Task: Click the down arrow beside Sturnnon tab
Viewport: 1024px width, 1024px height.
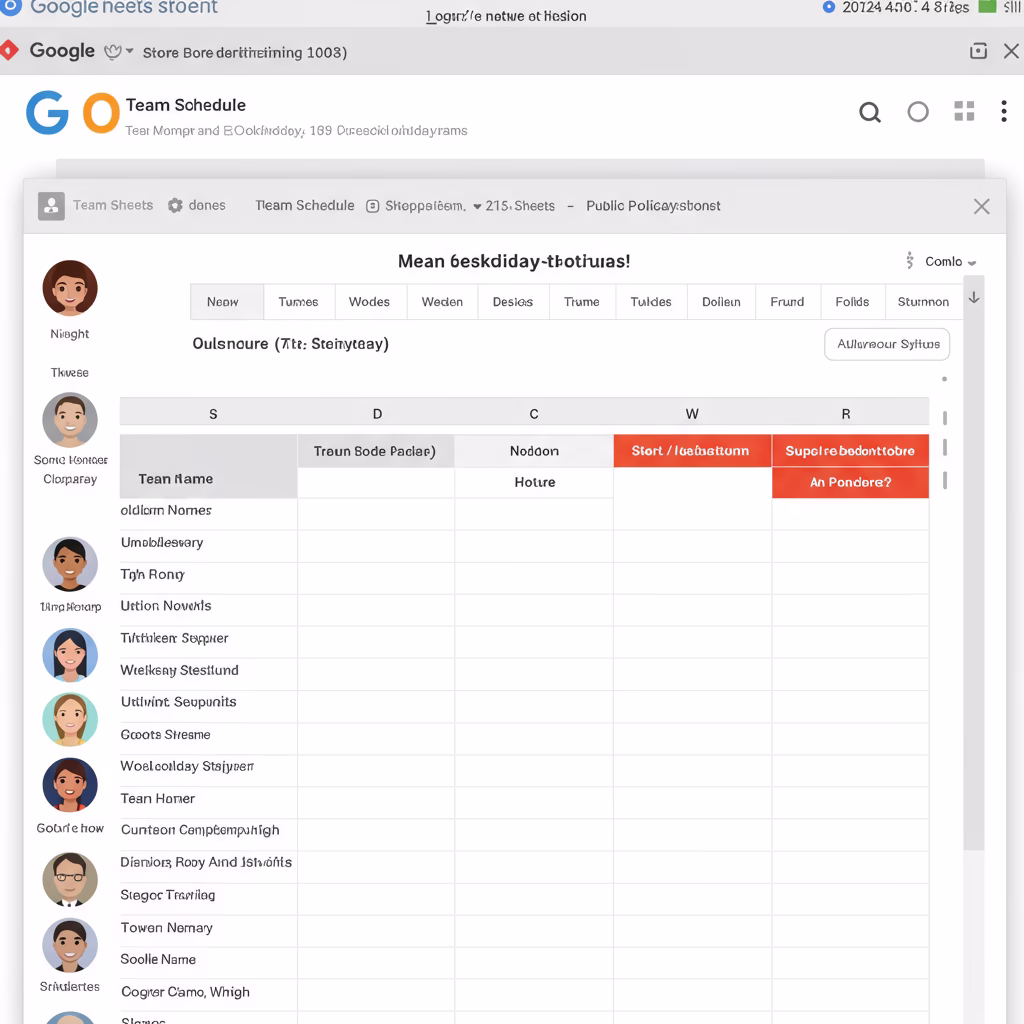Action: click(x=974, y=298)
